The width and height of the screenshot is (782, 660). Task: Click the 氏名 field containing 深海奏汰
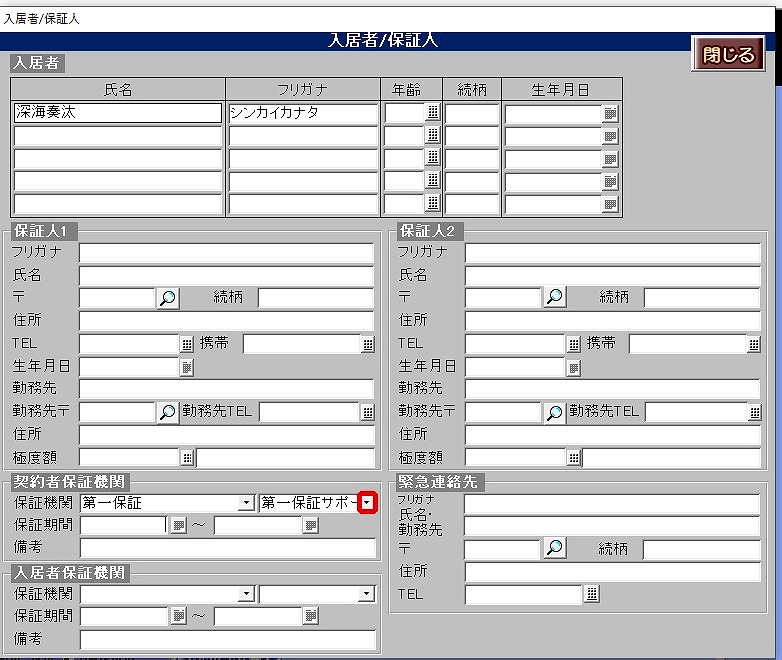117,113
